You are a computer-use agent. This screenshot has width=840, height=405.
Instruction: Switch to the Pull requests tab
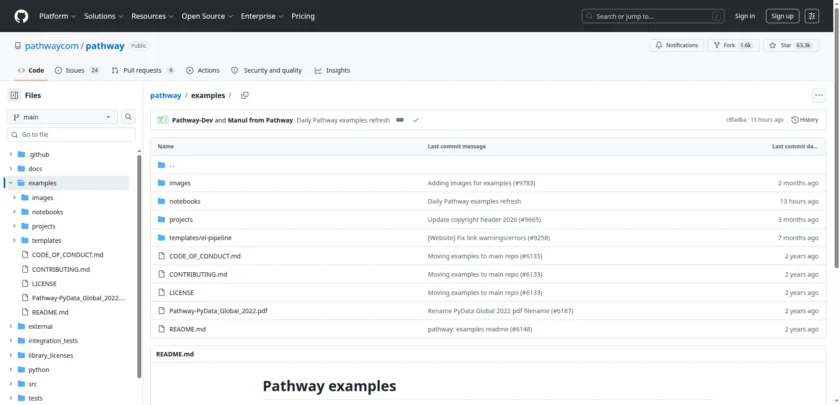(x=143, y=70)
